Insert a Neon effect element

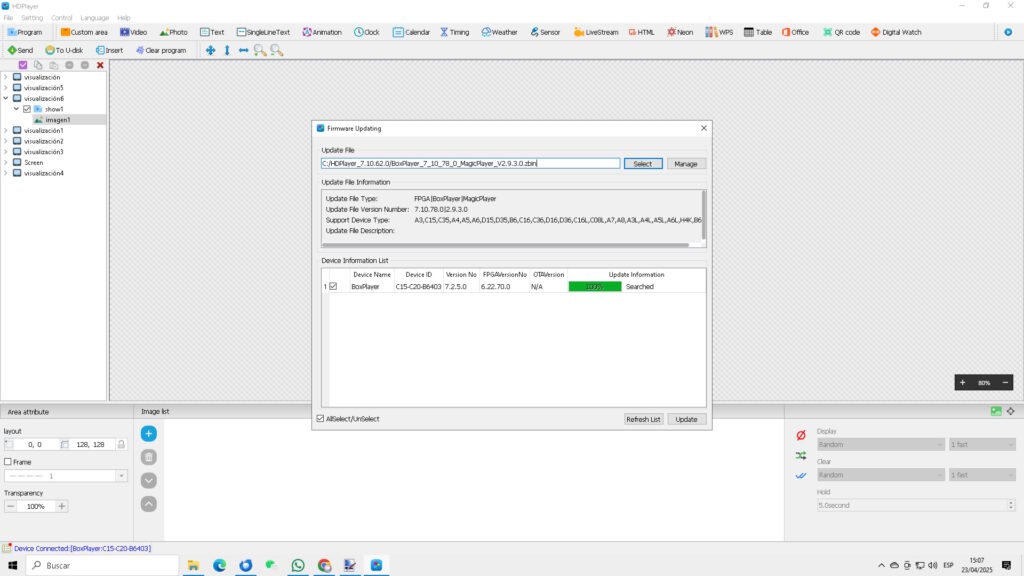[x=680, y=32]
